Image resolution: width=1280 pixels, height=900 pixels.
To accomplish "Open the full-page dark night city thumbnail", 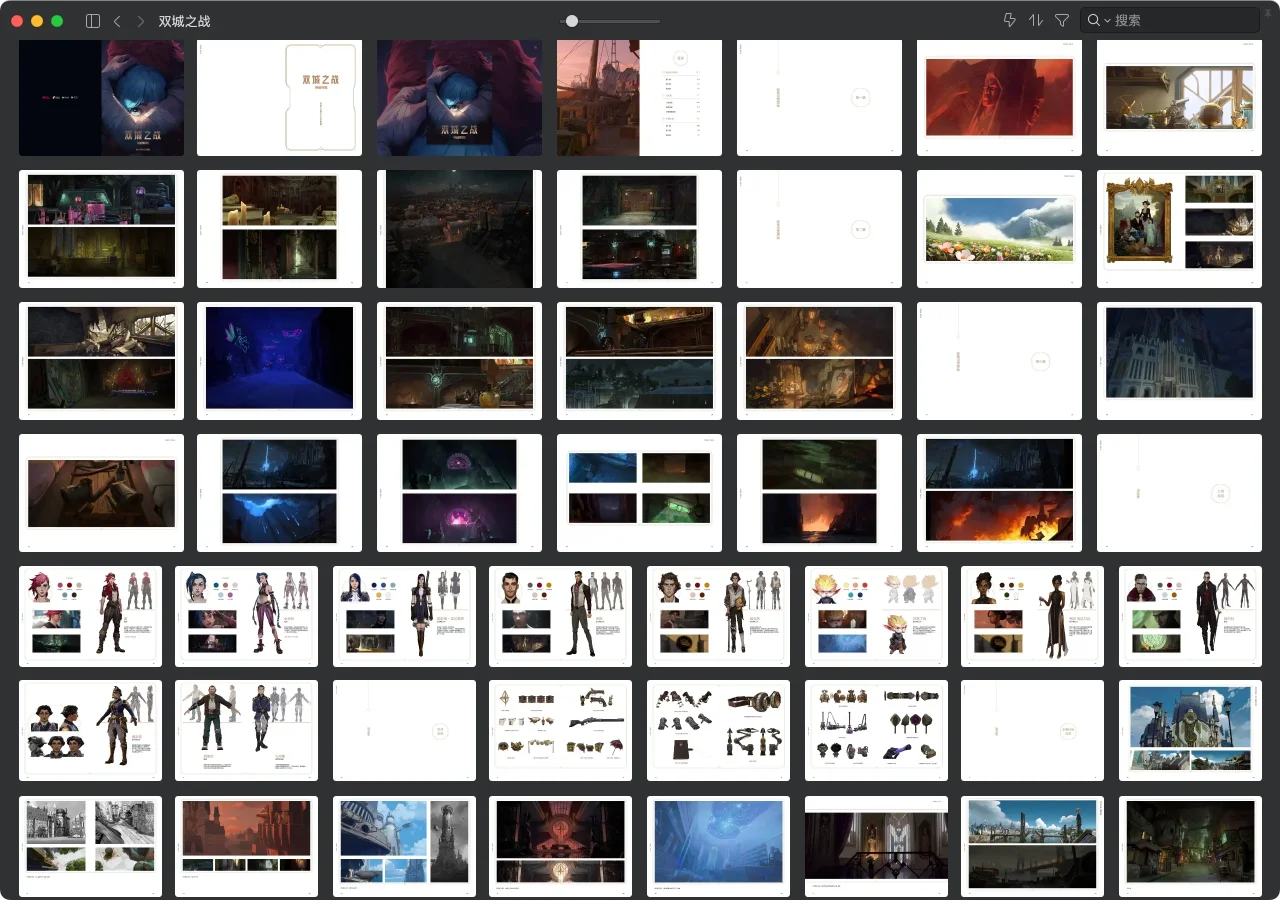I will tap(459, 229).
